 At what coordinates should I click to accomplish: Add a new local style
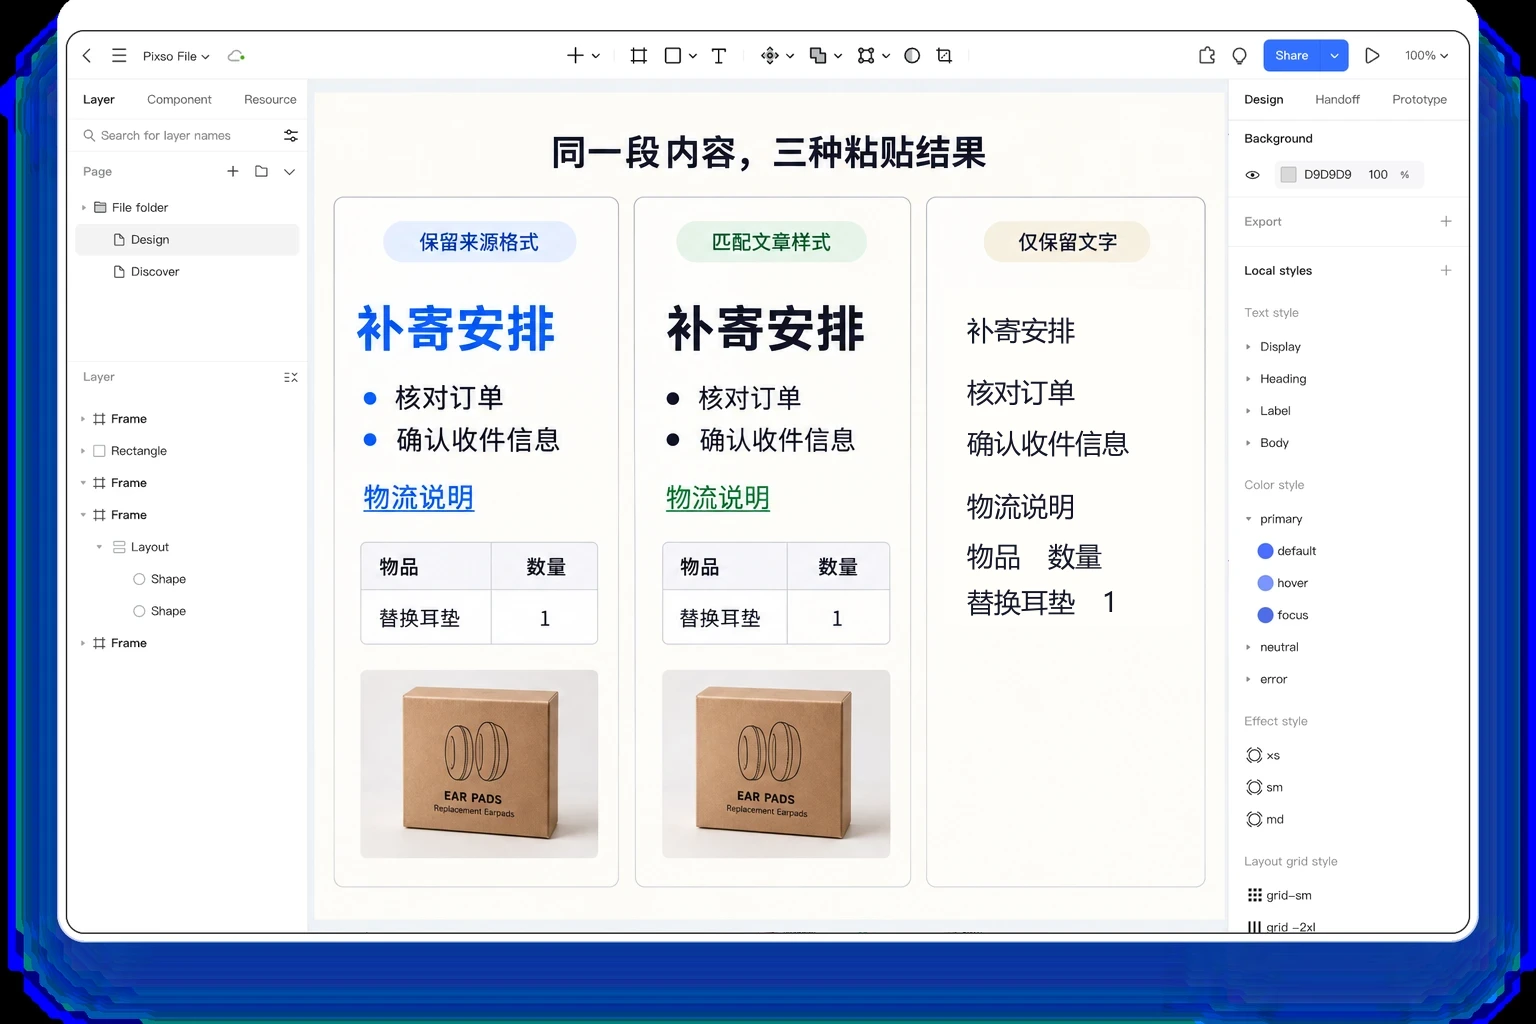coord(1446,270)
